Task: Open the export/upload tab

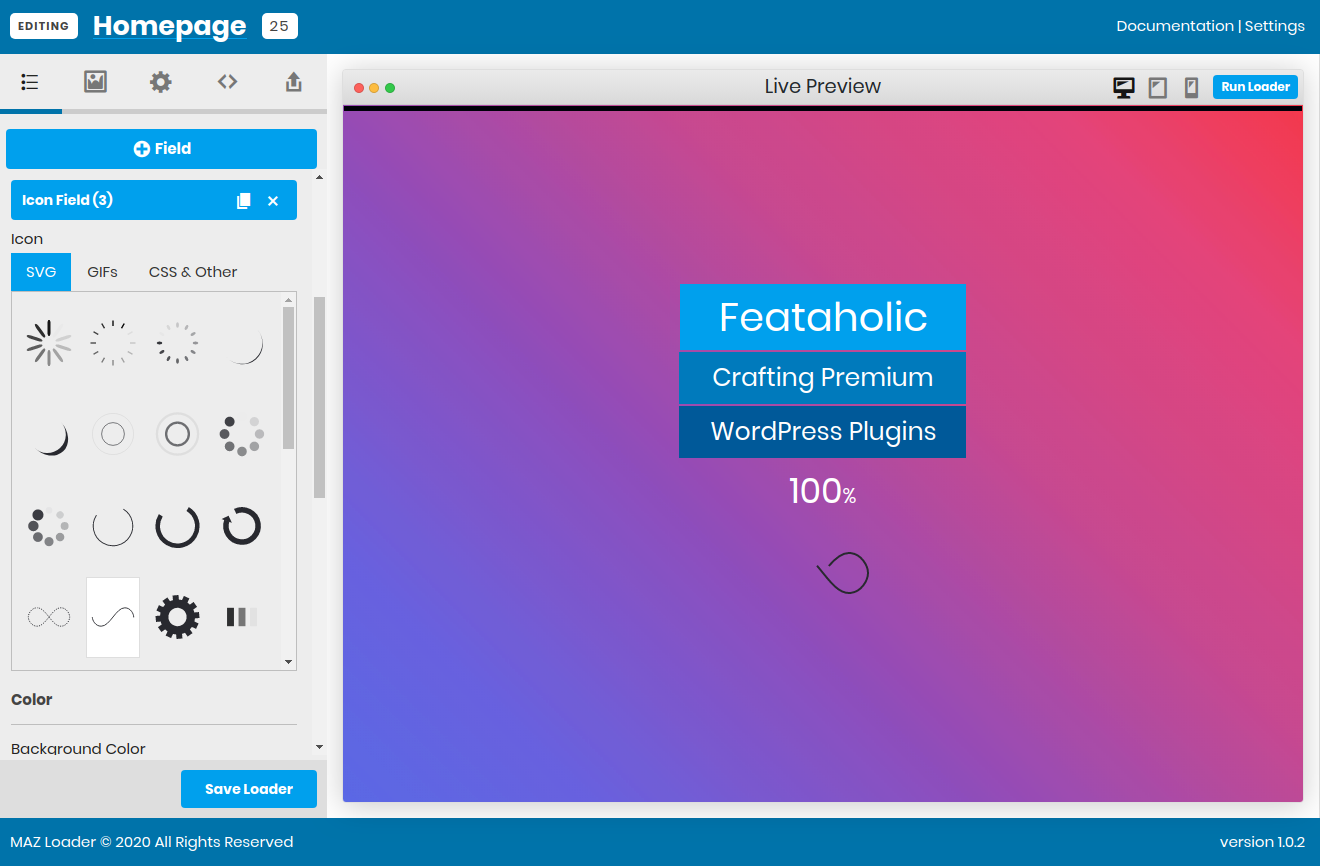Action: point(293,82)
